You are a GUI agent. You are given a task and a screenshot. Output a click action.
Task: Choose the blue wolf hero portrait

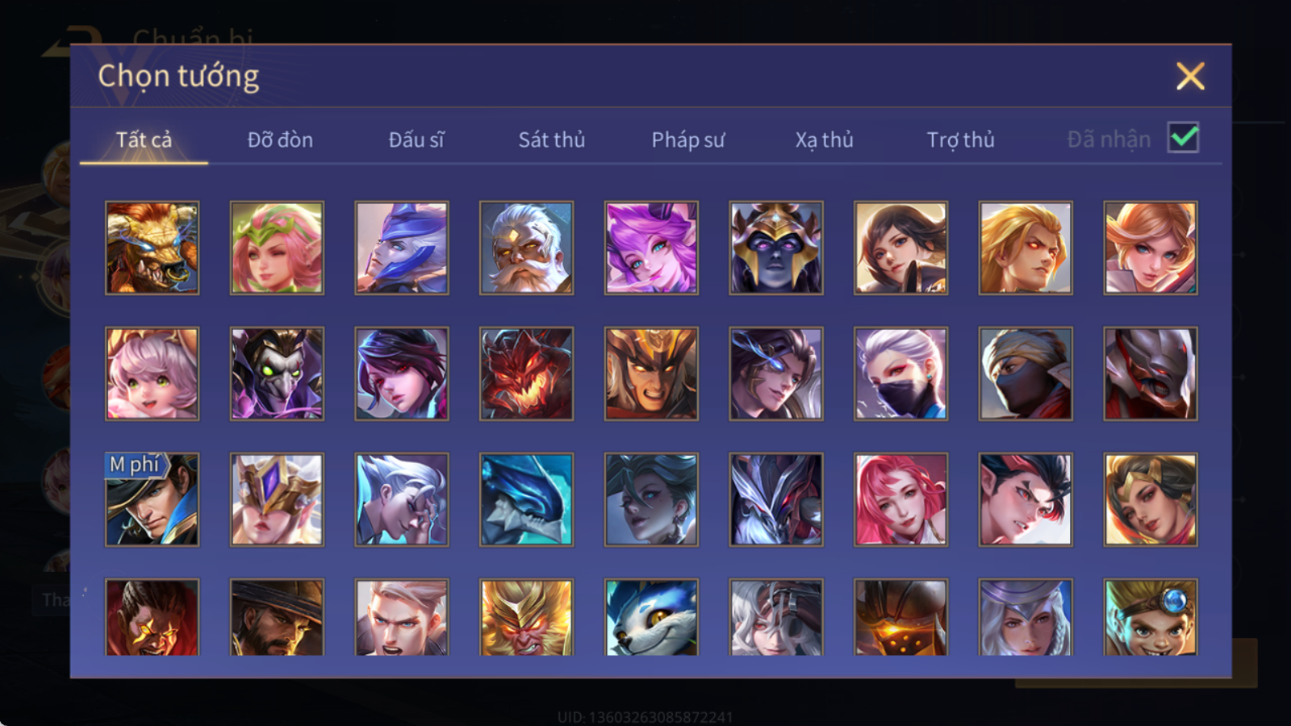[651, 617]
